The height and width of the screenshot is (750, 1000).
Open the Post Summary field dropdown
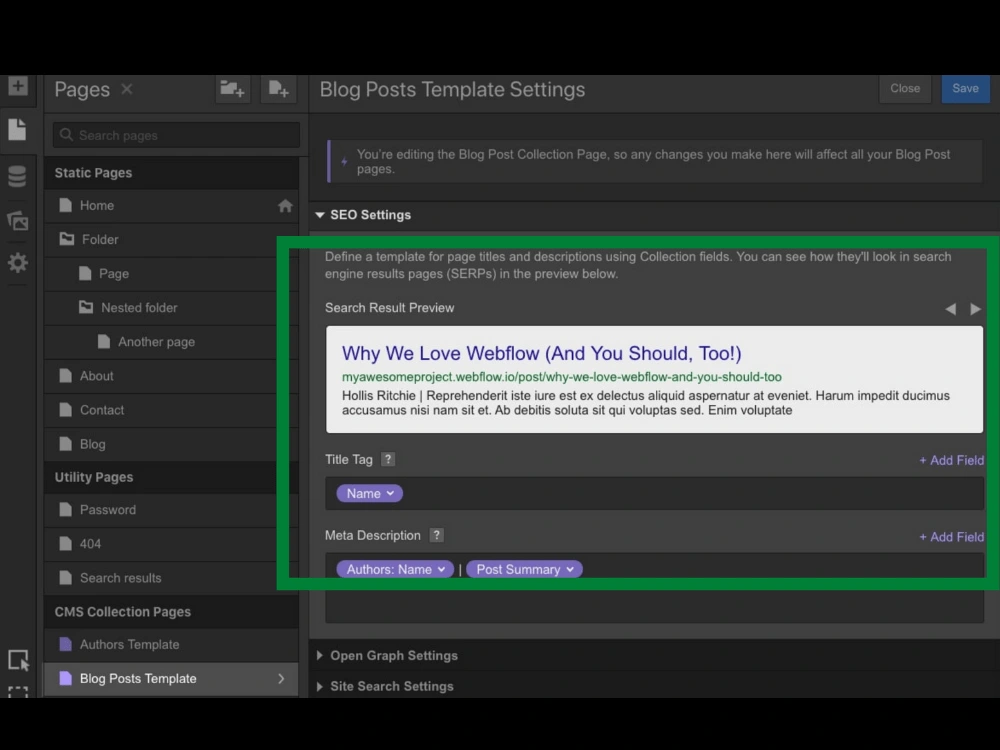coord(524,570)
